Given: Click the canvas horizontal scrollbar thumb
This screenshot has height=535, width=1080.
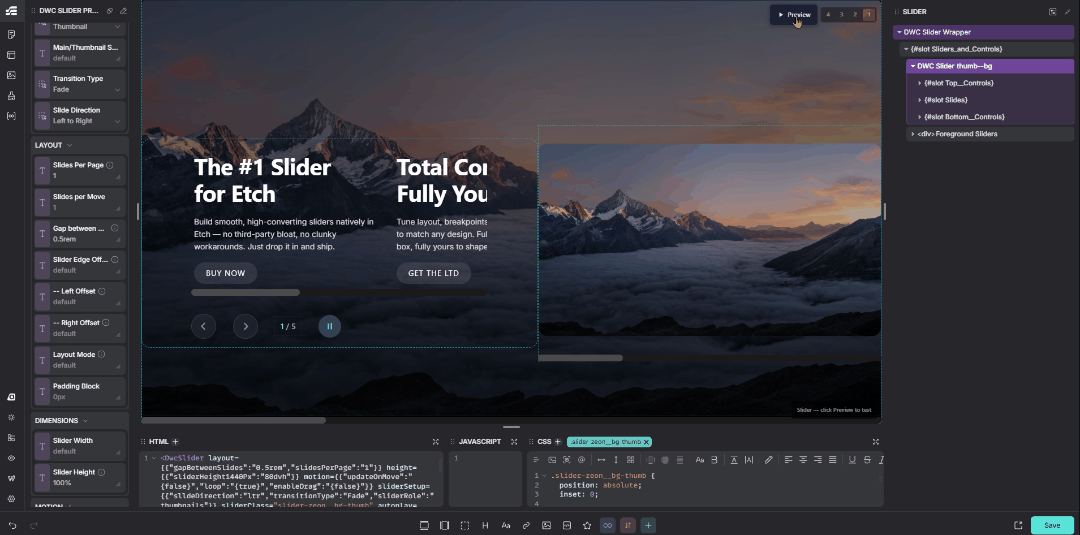Looking at the screenshot, I should point(233,420).
